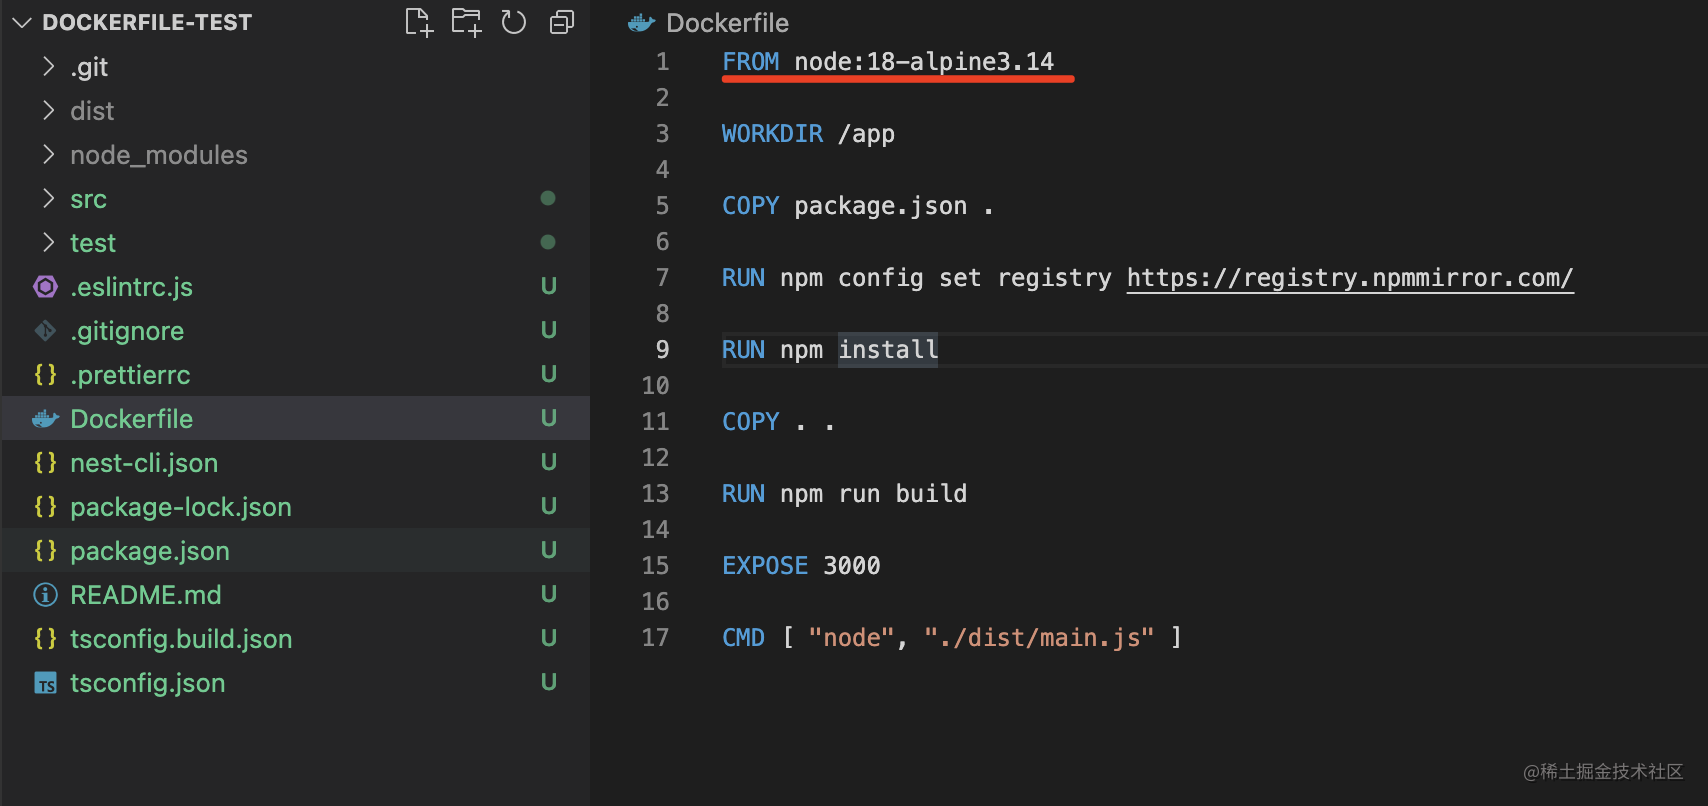The height and width of the screenshot is (806, 1708).
Task: Click the Dockerfile breadcrumb label
Action: click(x=727, y=23)
